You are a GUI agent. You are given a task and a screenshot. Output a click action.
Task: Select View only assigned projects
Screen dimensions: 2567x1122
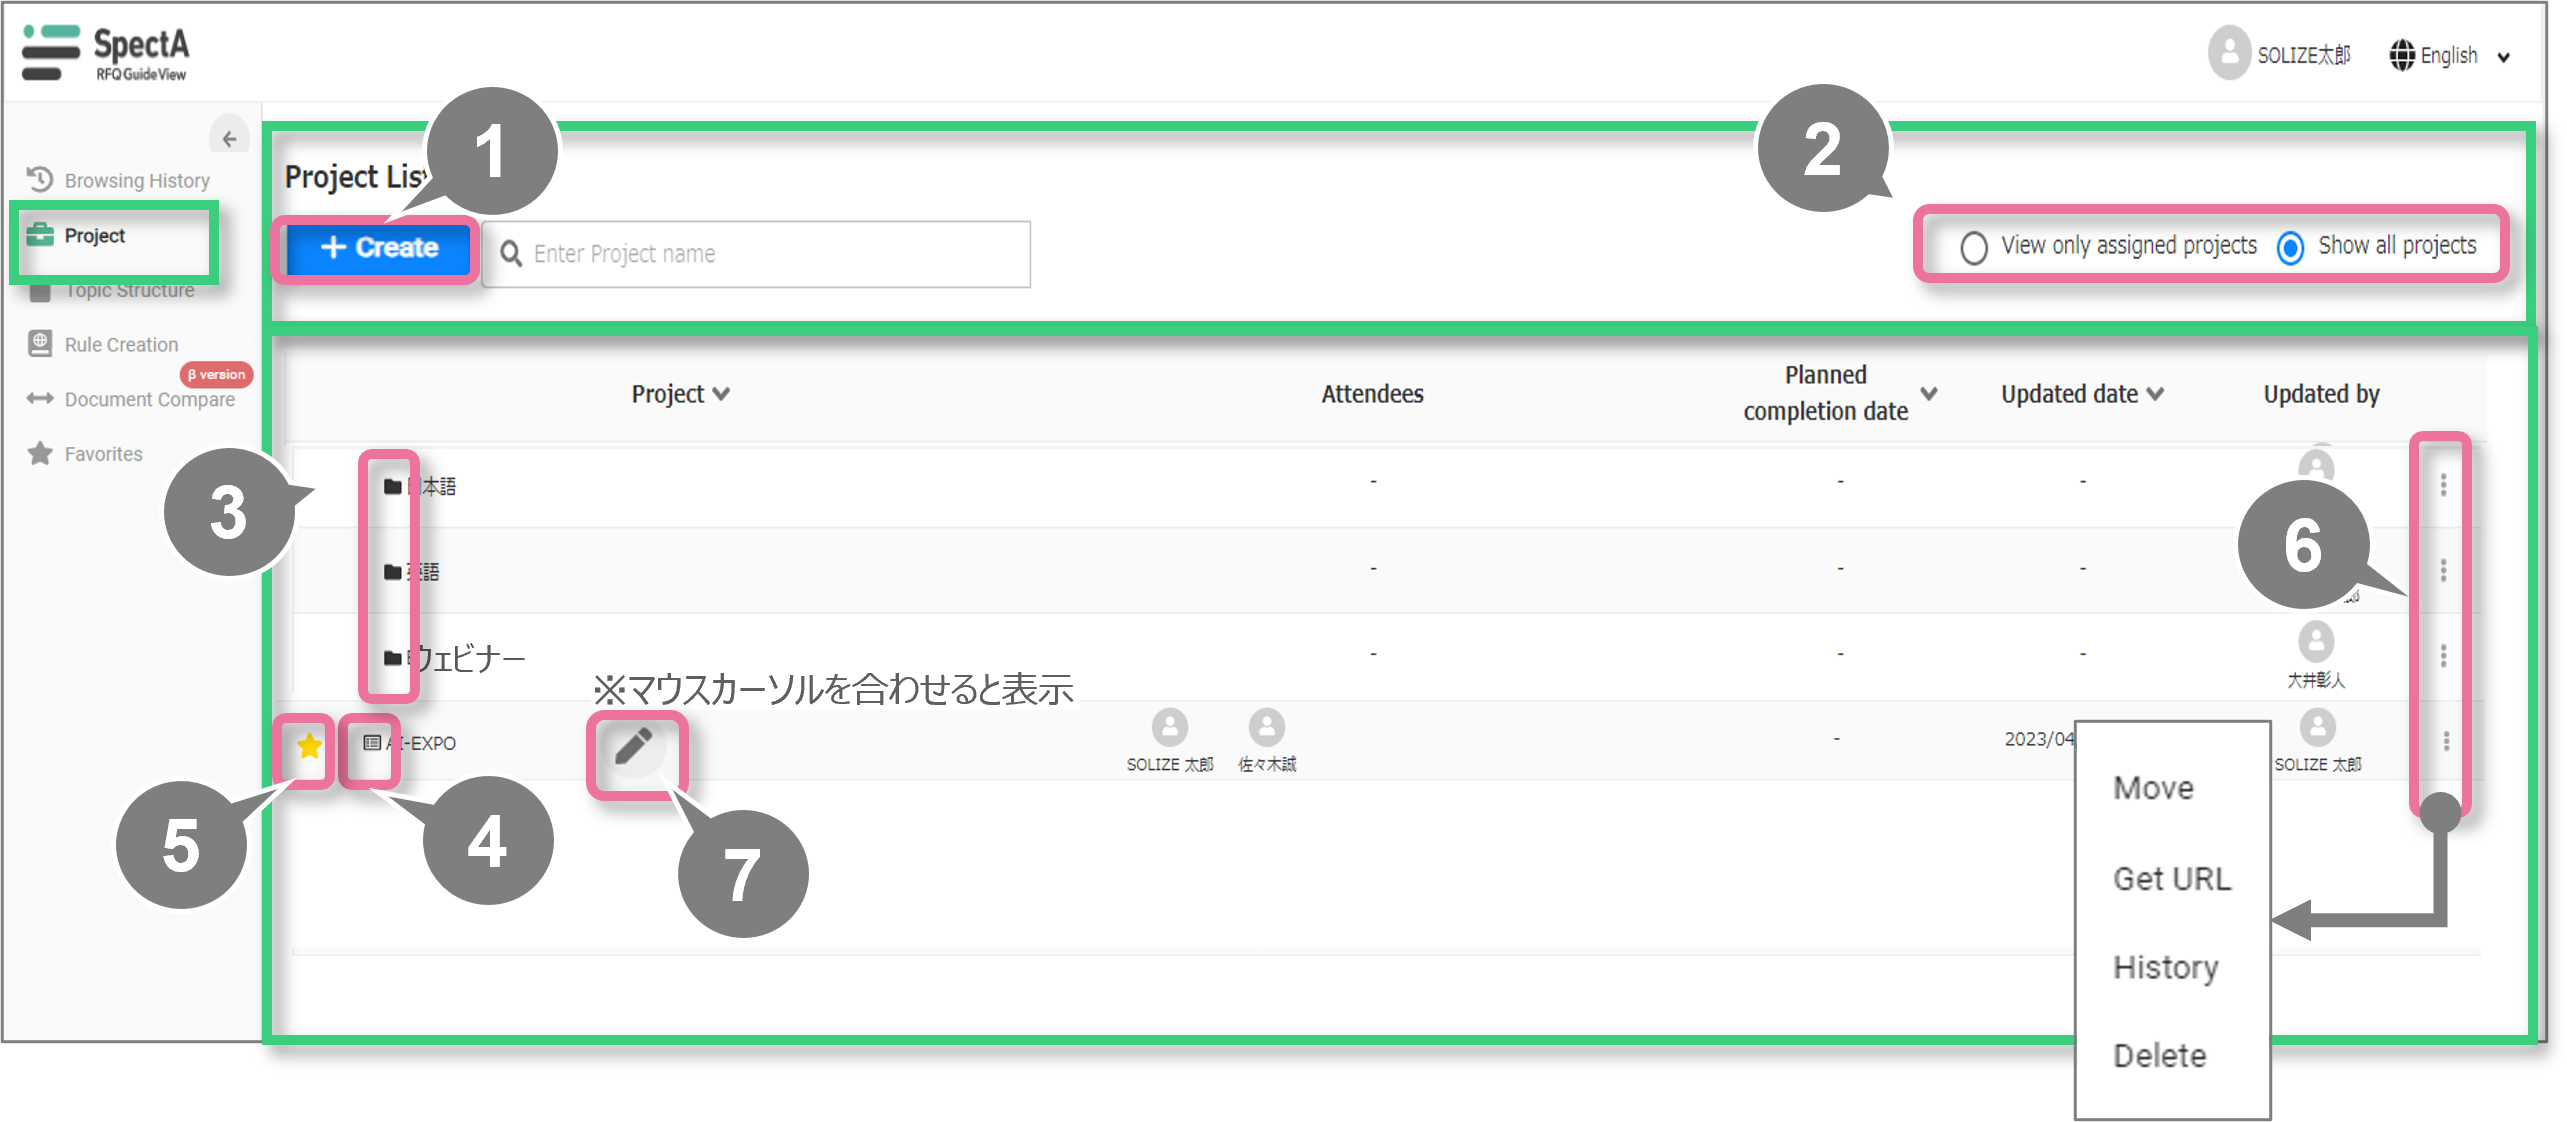[1974, 247]
